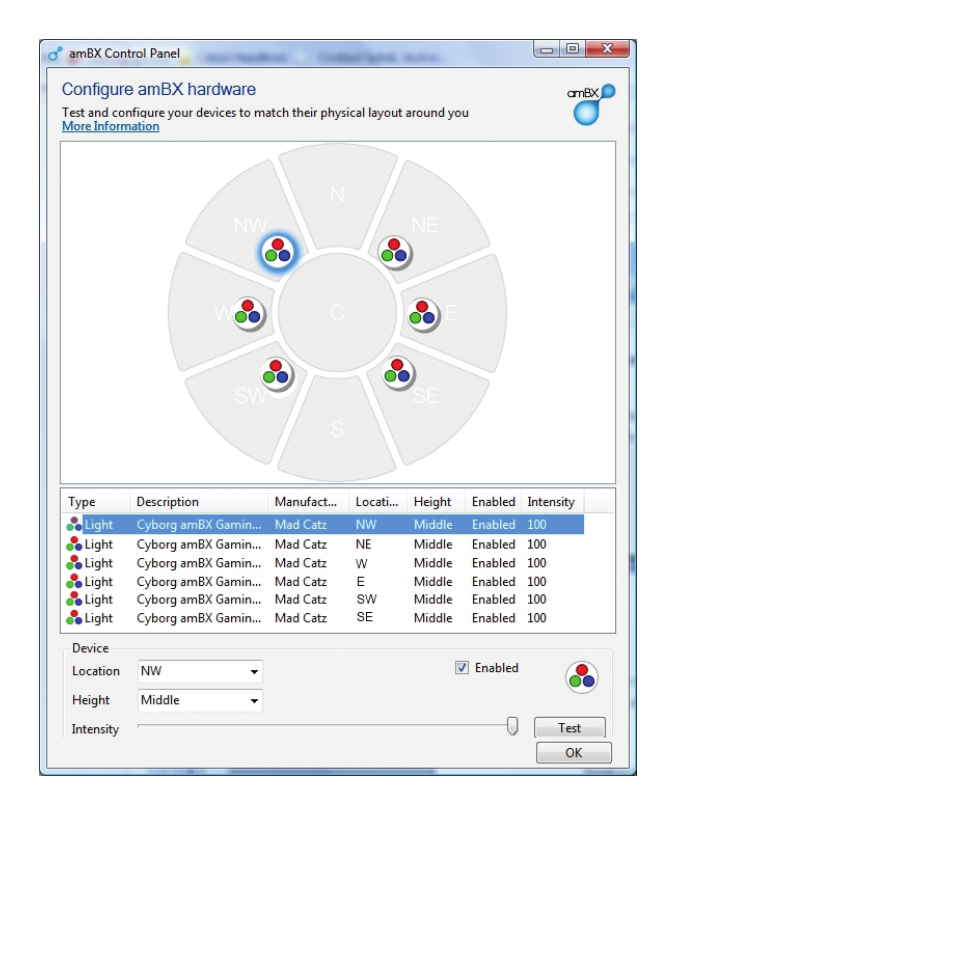This screenshot has height=954, width=954.
Task: Open the Height dropdown showing Middle
Action: pos(200,700)
